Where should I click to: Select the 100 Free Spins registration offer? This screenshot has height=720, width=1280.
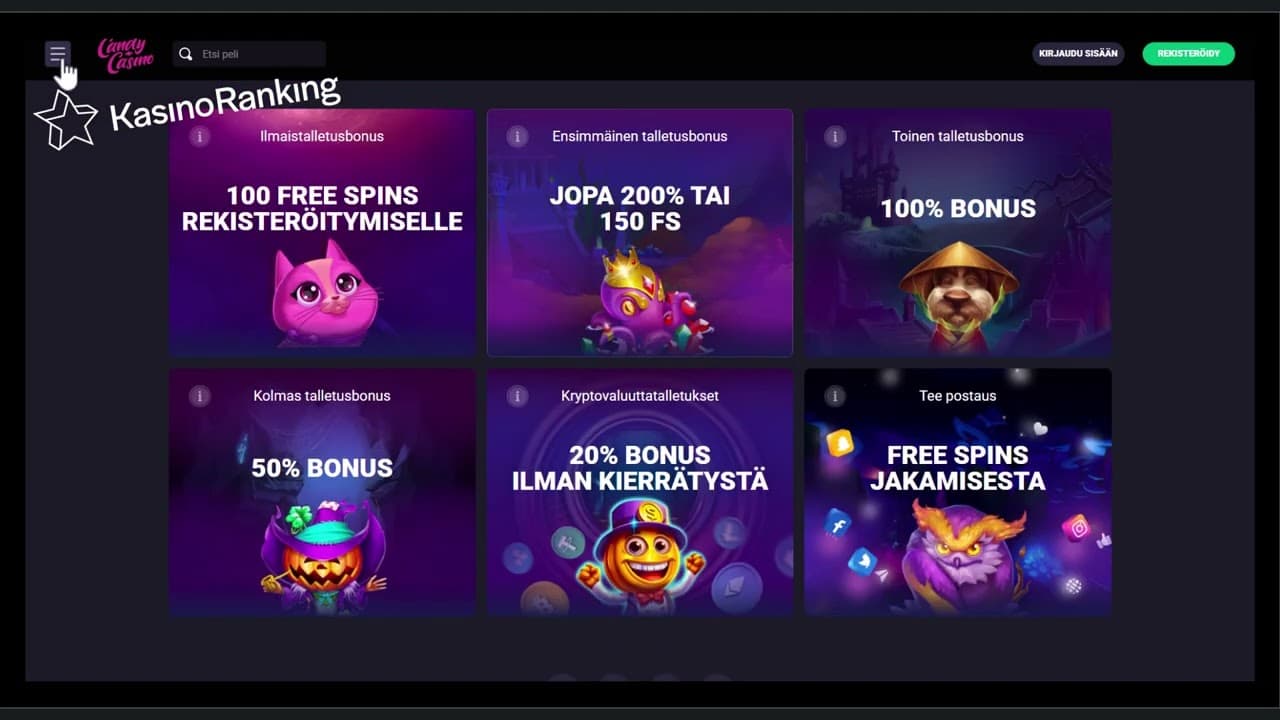(x=322, y=232)
